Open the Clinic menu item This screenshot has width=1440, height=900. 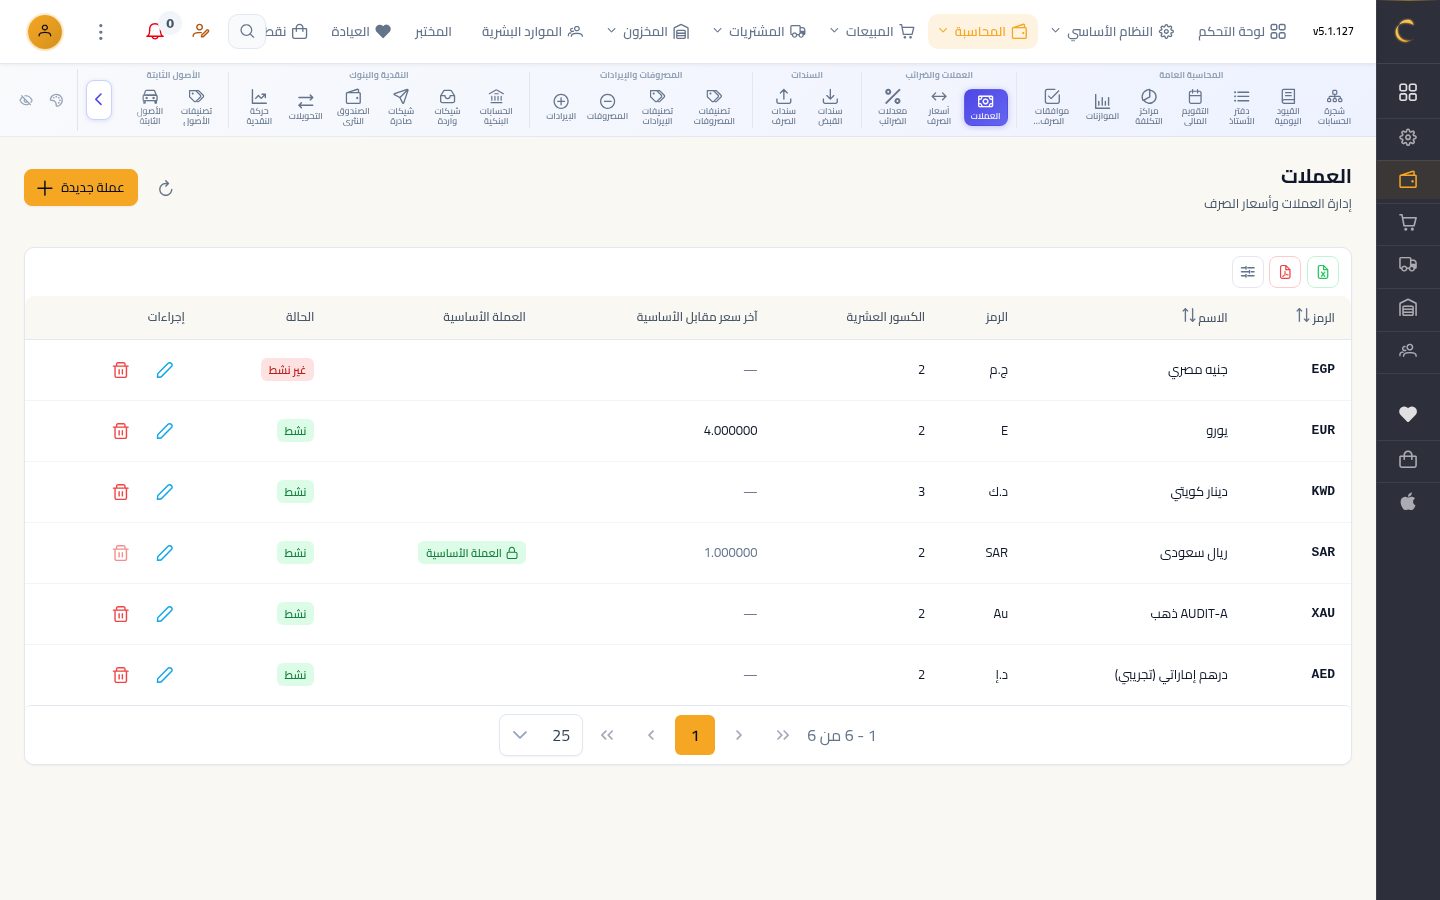point(361,32)
